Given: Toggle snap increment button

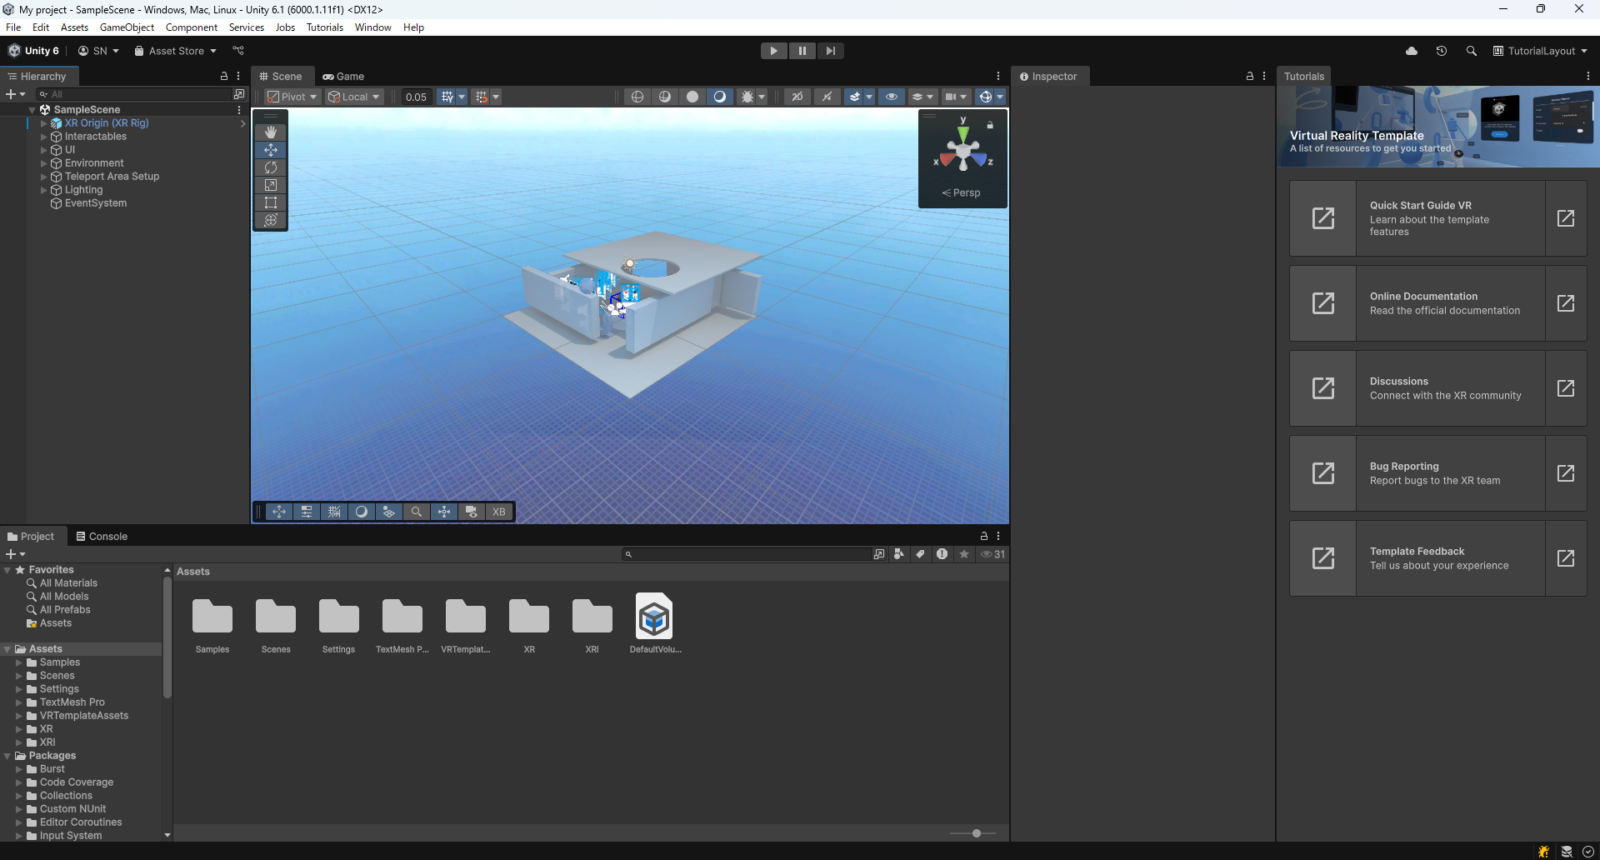Looking at the screenshot, I should pos(482,97).
